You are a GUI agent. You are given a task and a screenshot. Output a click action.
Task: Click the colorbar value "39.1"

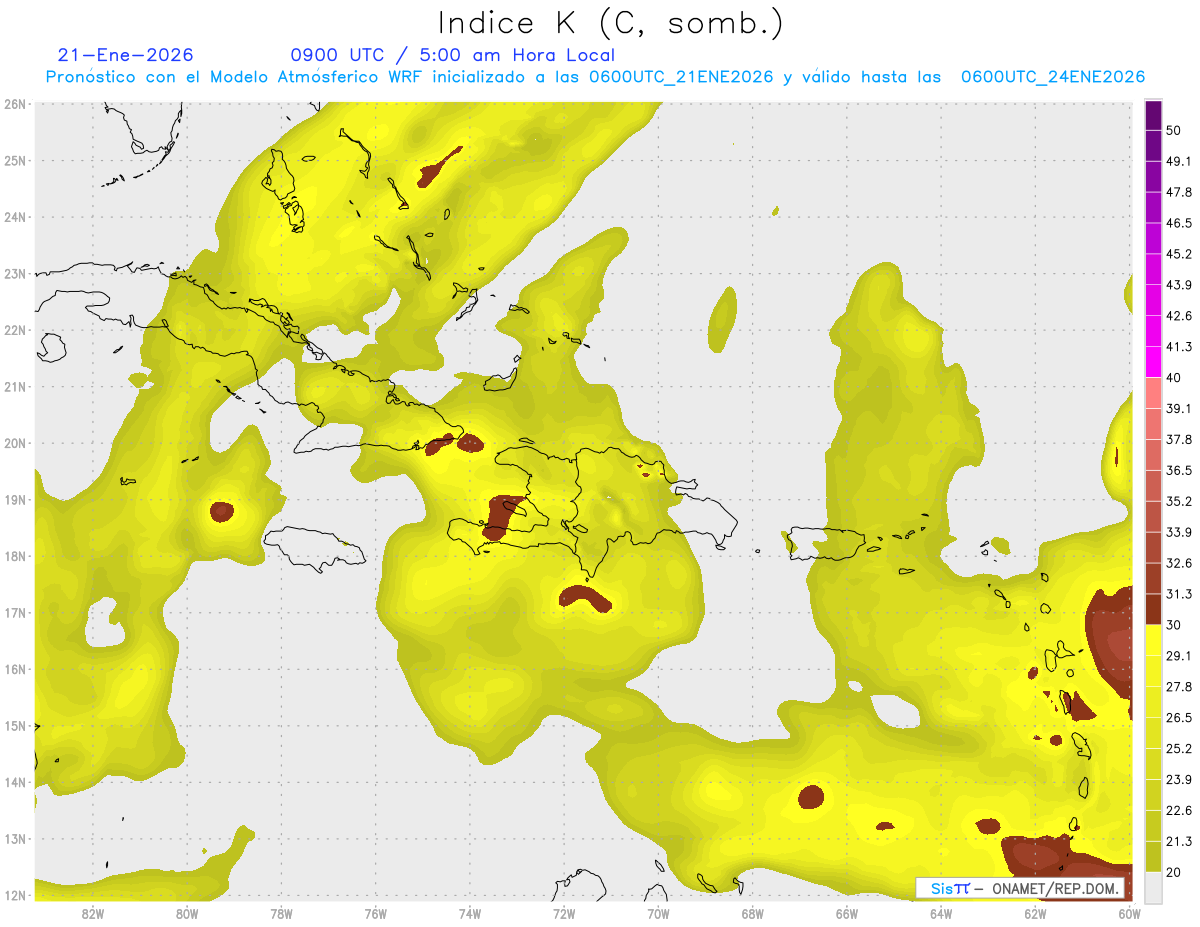pos(1178,409)
